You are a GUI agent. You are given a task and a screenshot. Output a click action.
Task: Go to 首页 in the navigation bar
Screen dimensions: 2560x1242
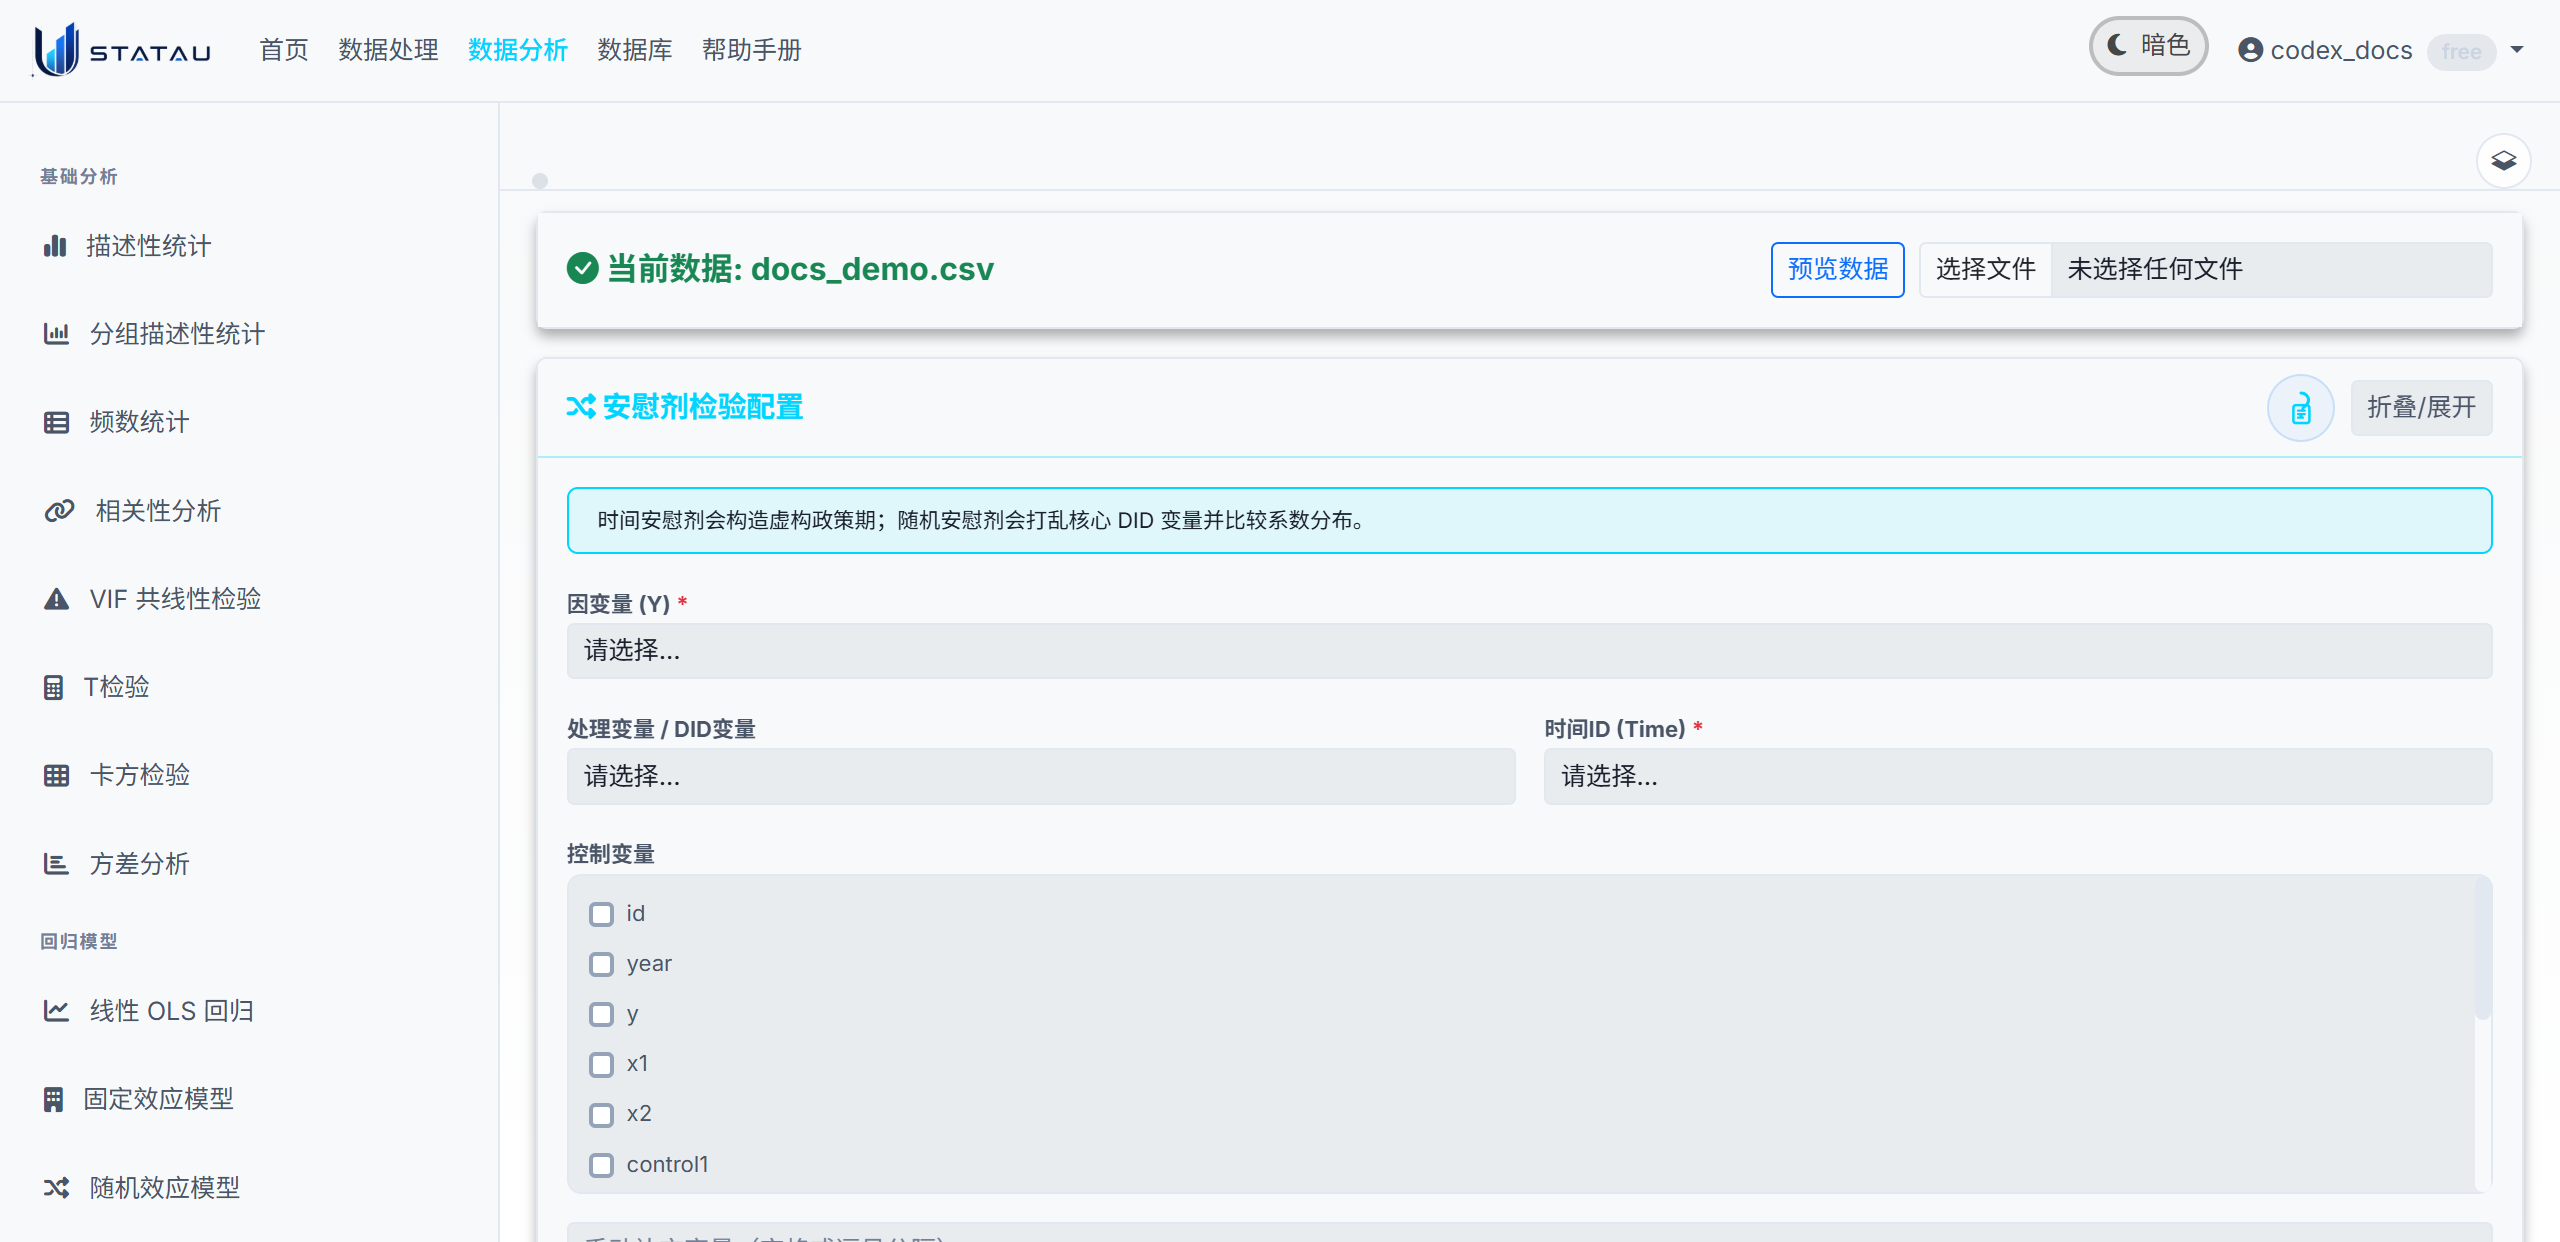point(284,50)
